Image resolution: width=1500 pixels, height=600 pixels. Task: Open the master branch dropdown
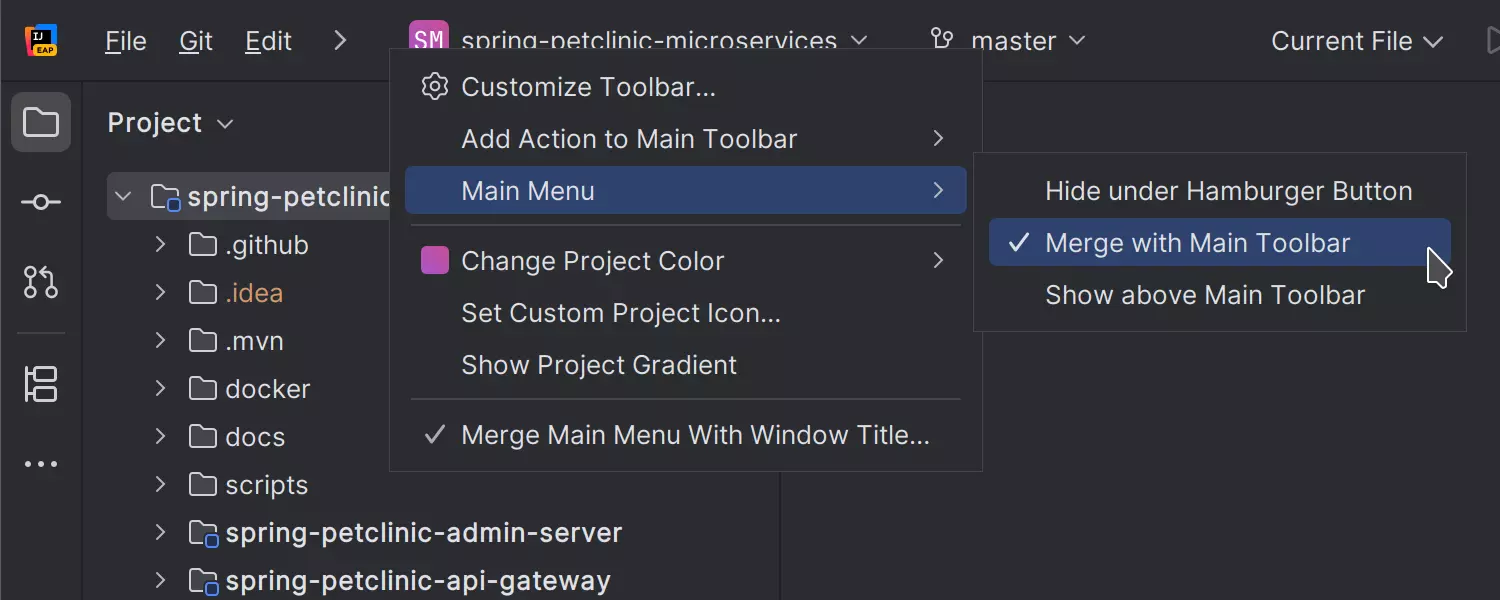tap(1013, 41)
